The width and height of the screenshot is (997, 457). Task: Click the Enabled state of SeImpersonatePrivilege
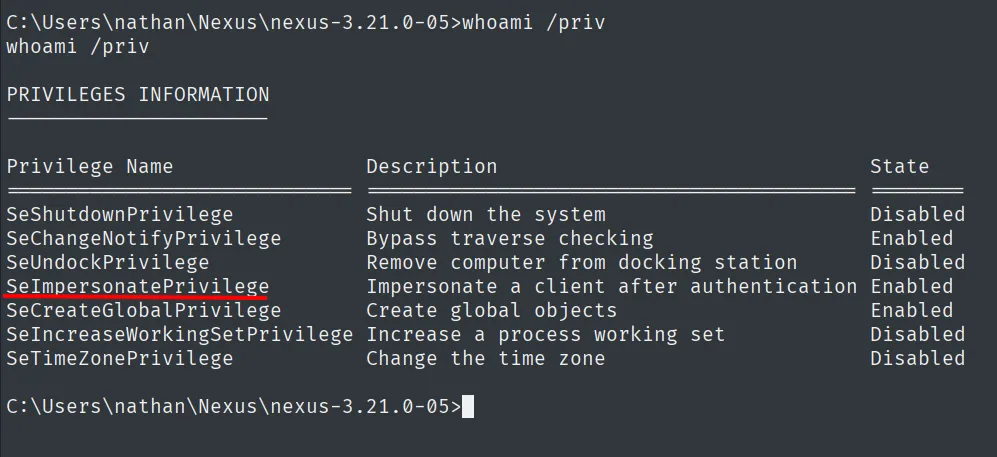point(912,287)
